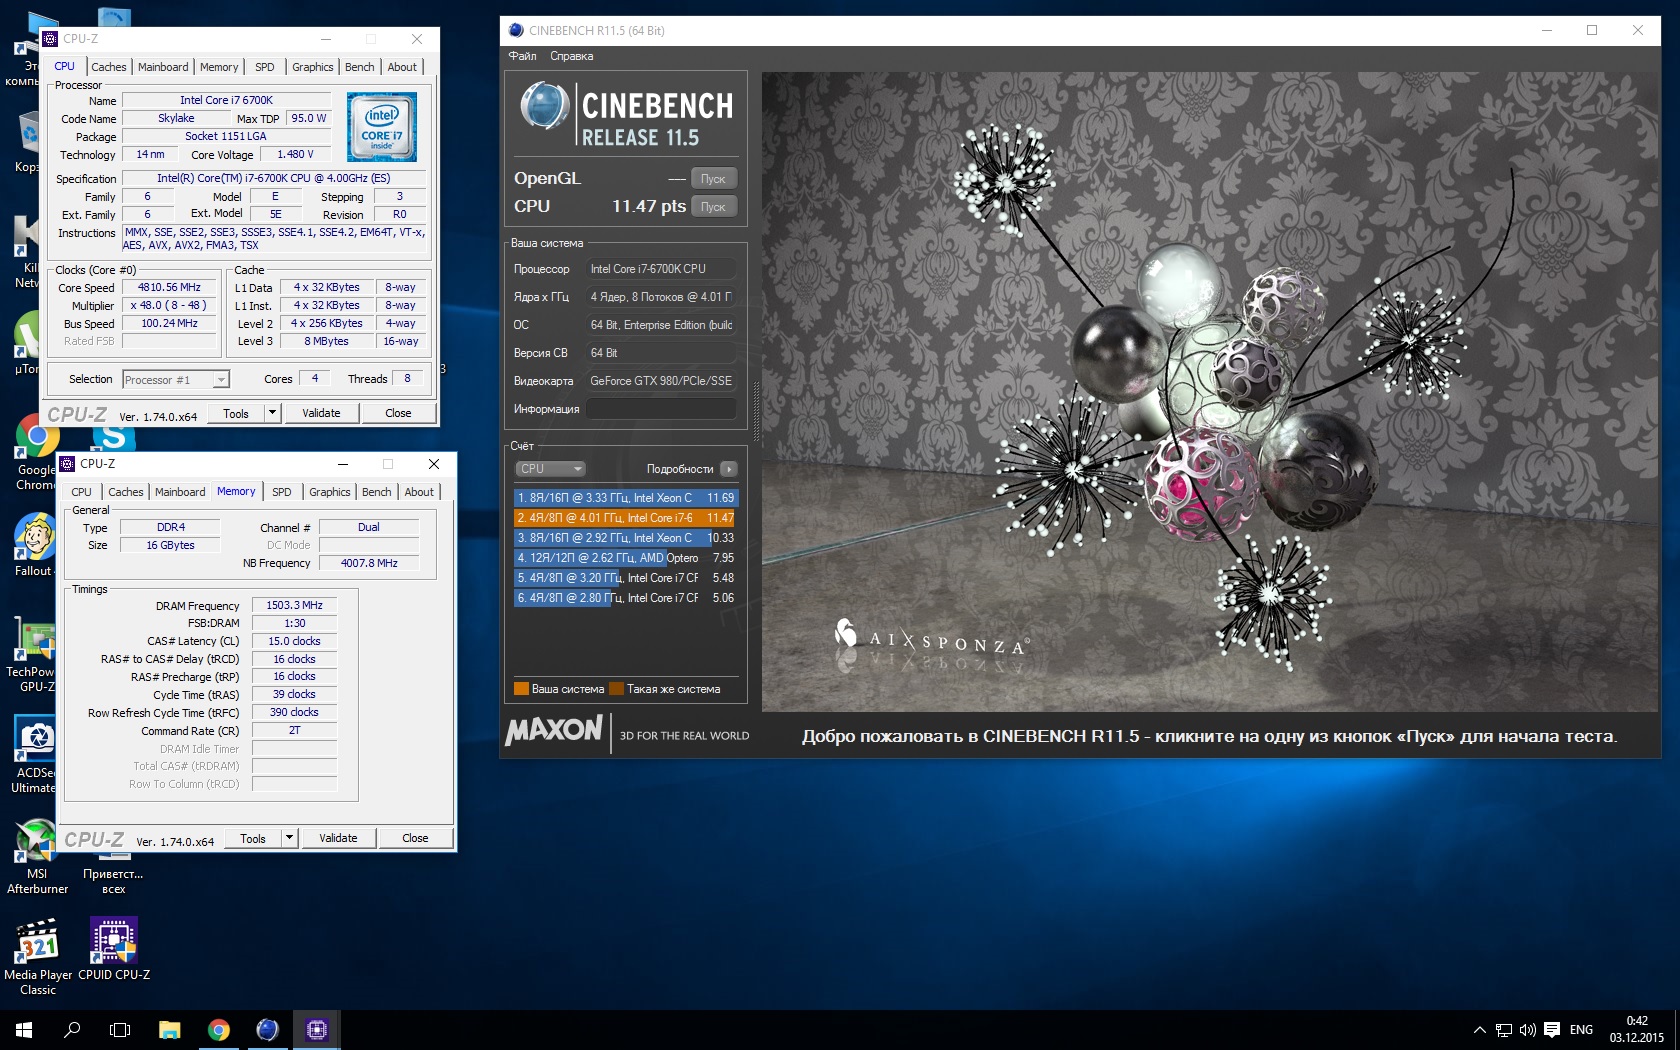This screenshot has height=1050, width=1680.
Task: Click the DRAM Frequency value 1503.3 MHz
Action: tap(294, 606)
